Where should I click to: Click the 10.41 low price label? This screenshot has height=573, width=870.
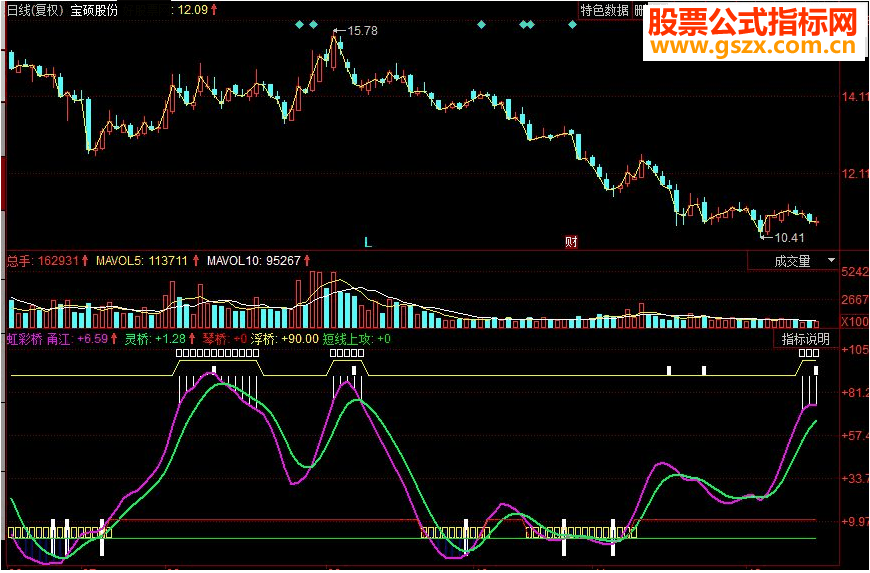[789, 238]
